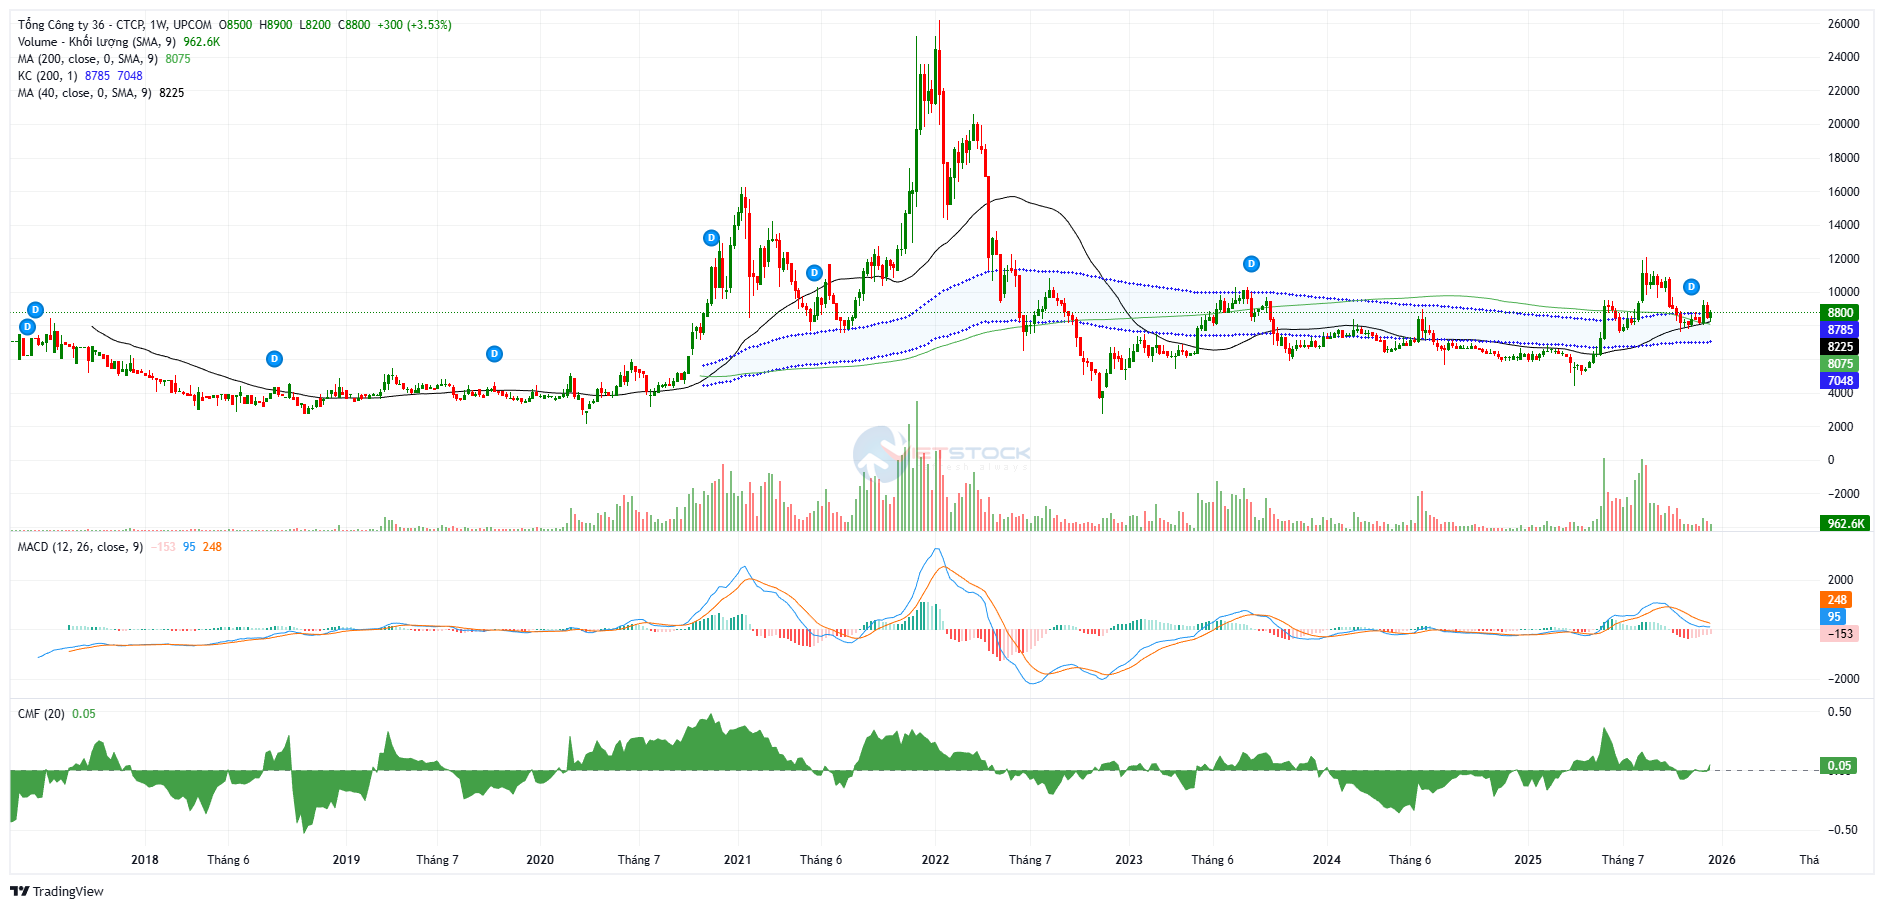Click the TradingView logo at bottom left

pyautogui.click(x=57, y=891)
